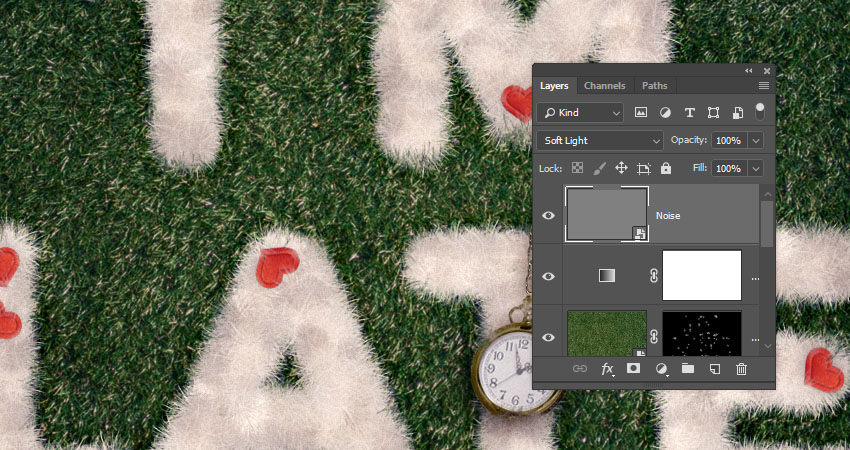
Task: Click the Fill value field
Action: coord(729,169)
